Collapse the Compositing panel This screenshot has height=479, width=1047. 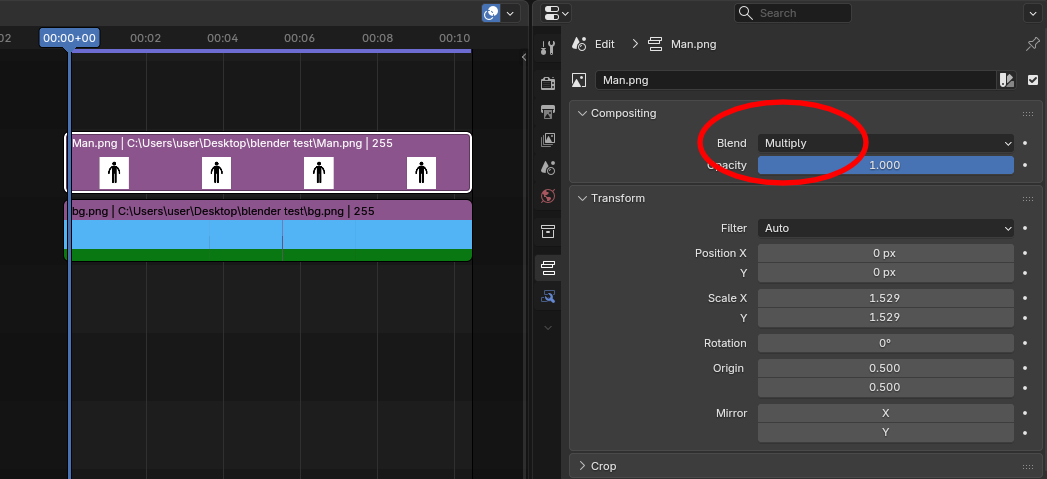pos(582,114)
